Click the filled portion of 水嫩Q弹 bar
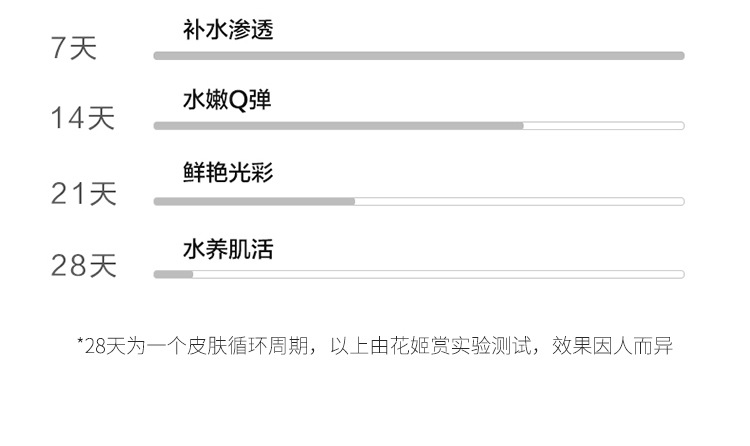 pos(338,126)
